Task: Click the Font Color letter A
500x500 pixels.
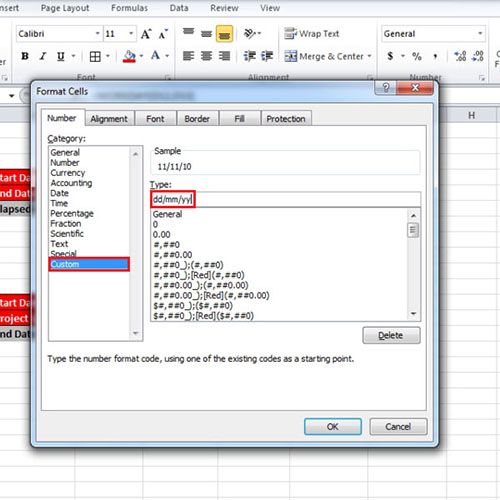Action: (x=155, y=56)
